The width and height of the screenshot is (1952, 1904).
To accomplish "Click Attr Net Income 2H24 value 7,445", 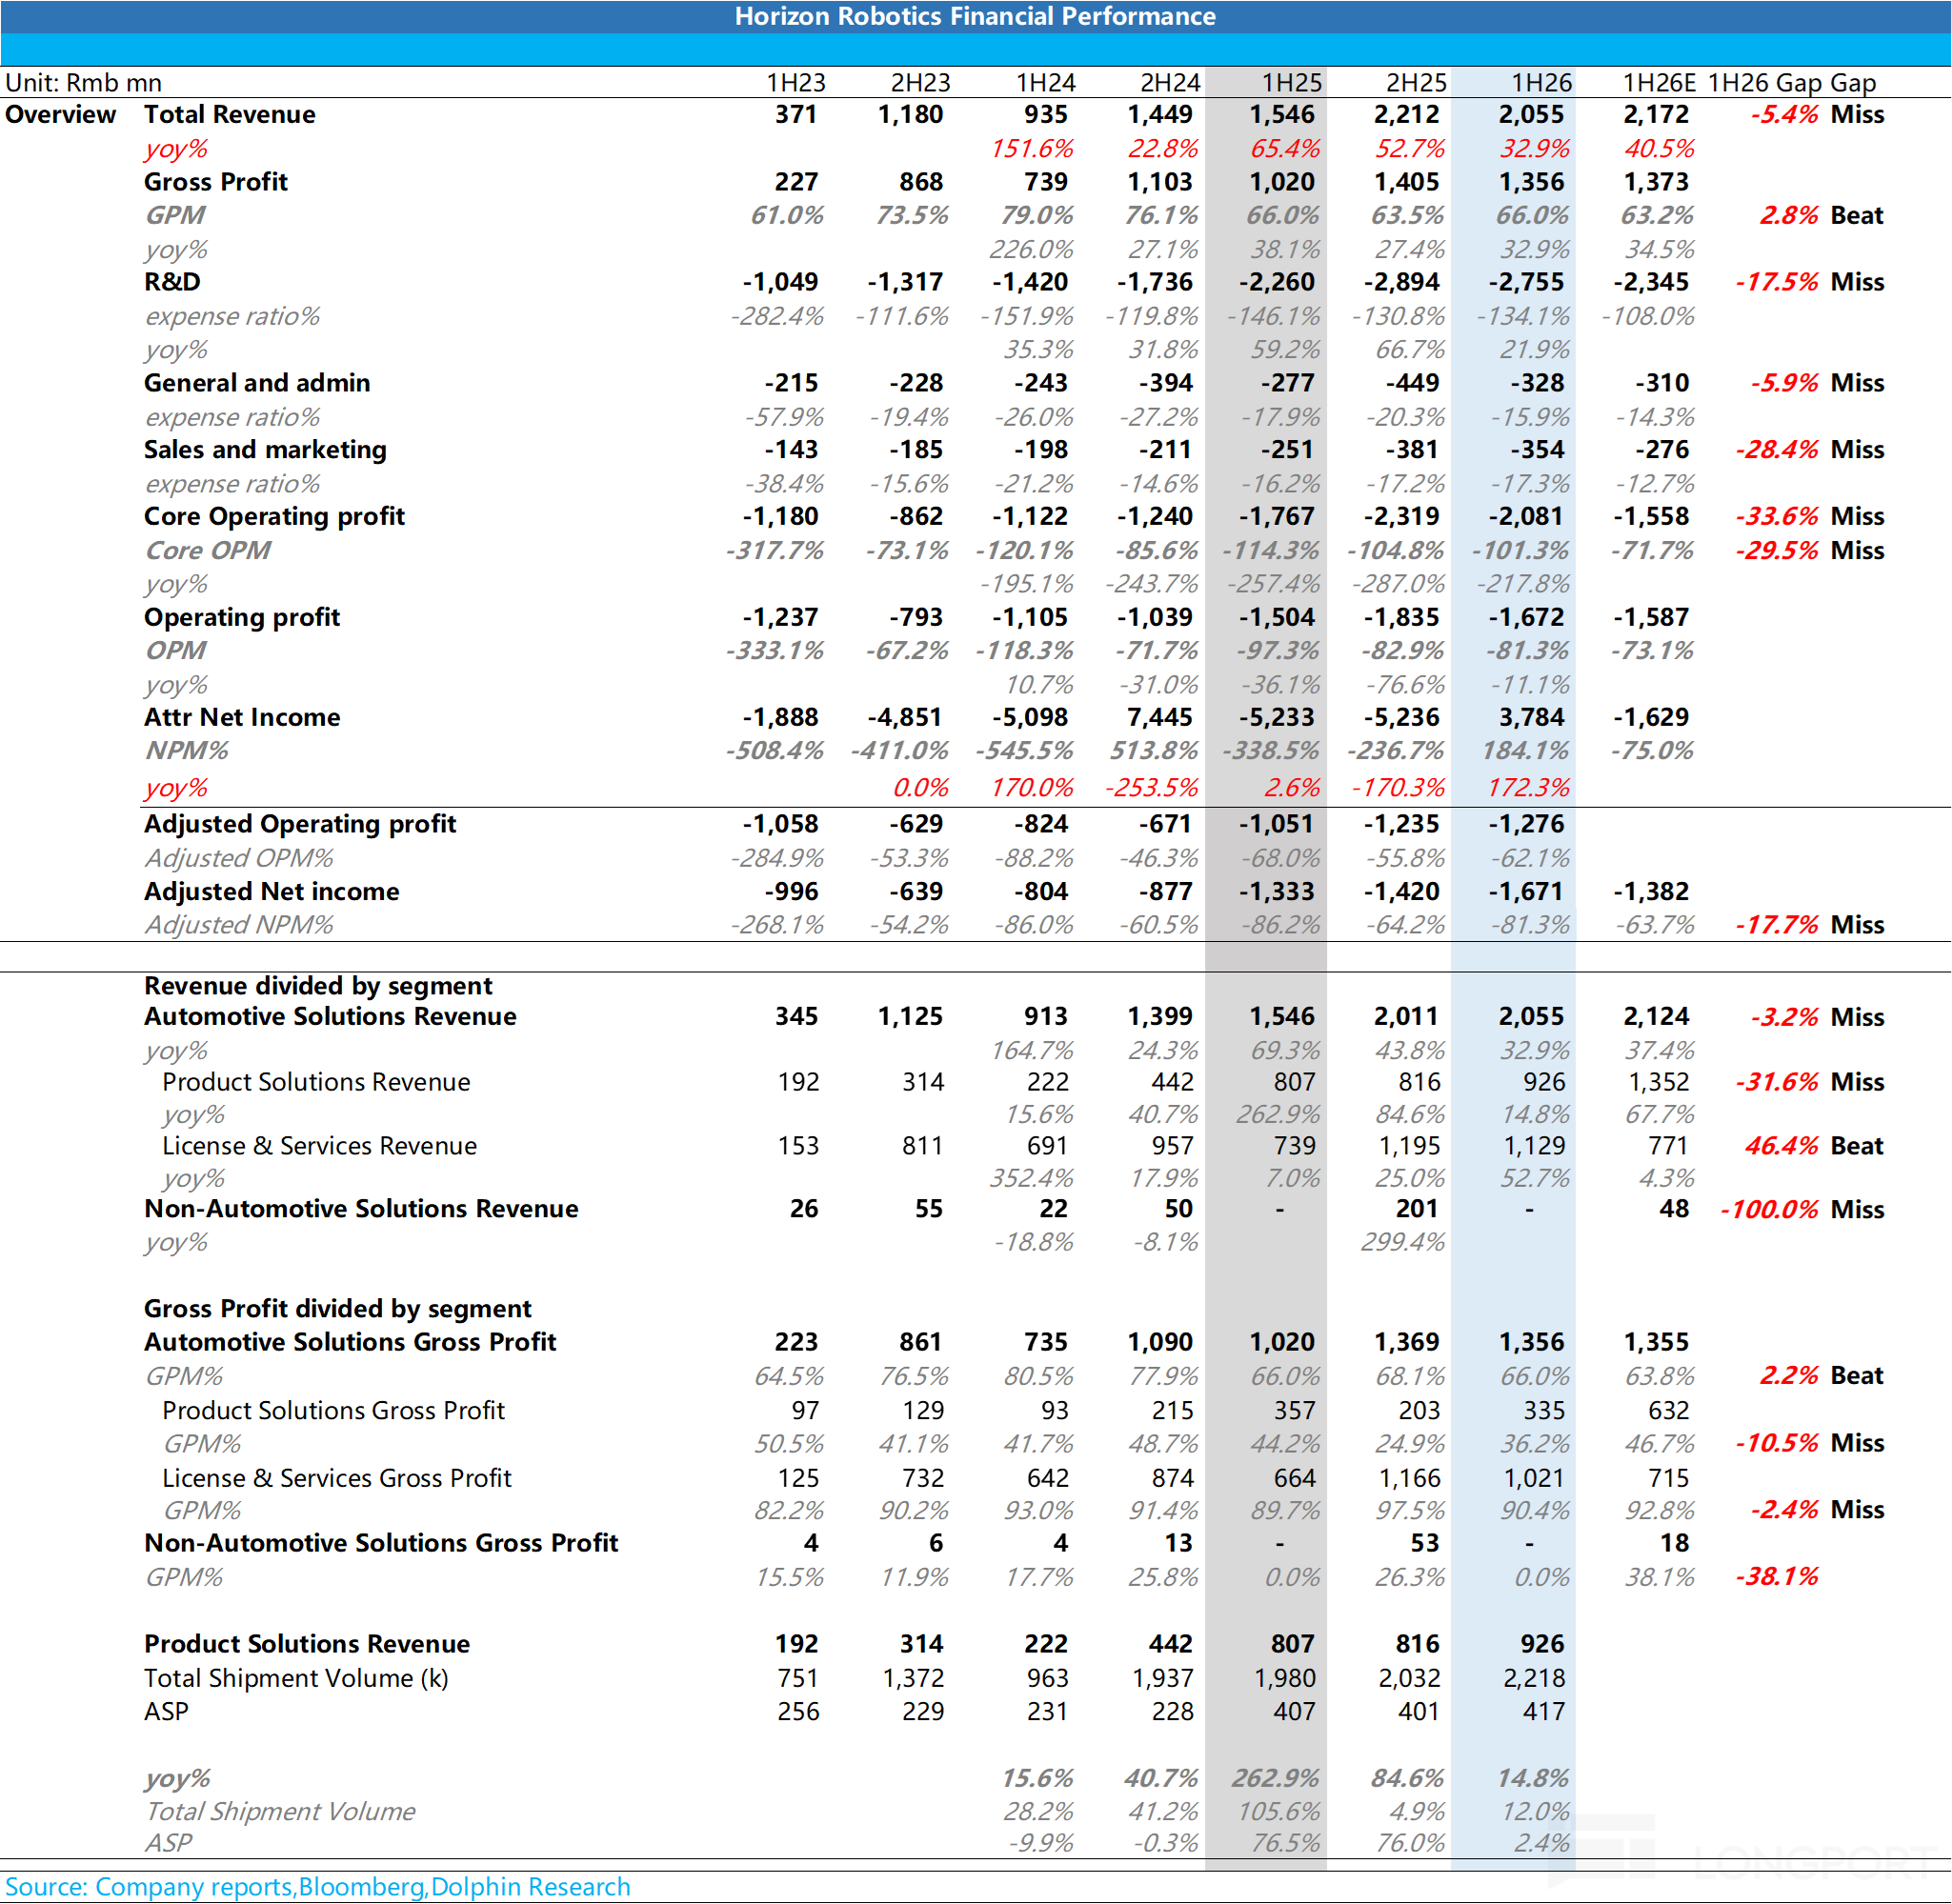I will click(1160, 717).
